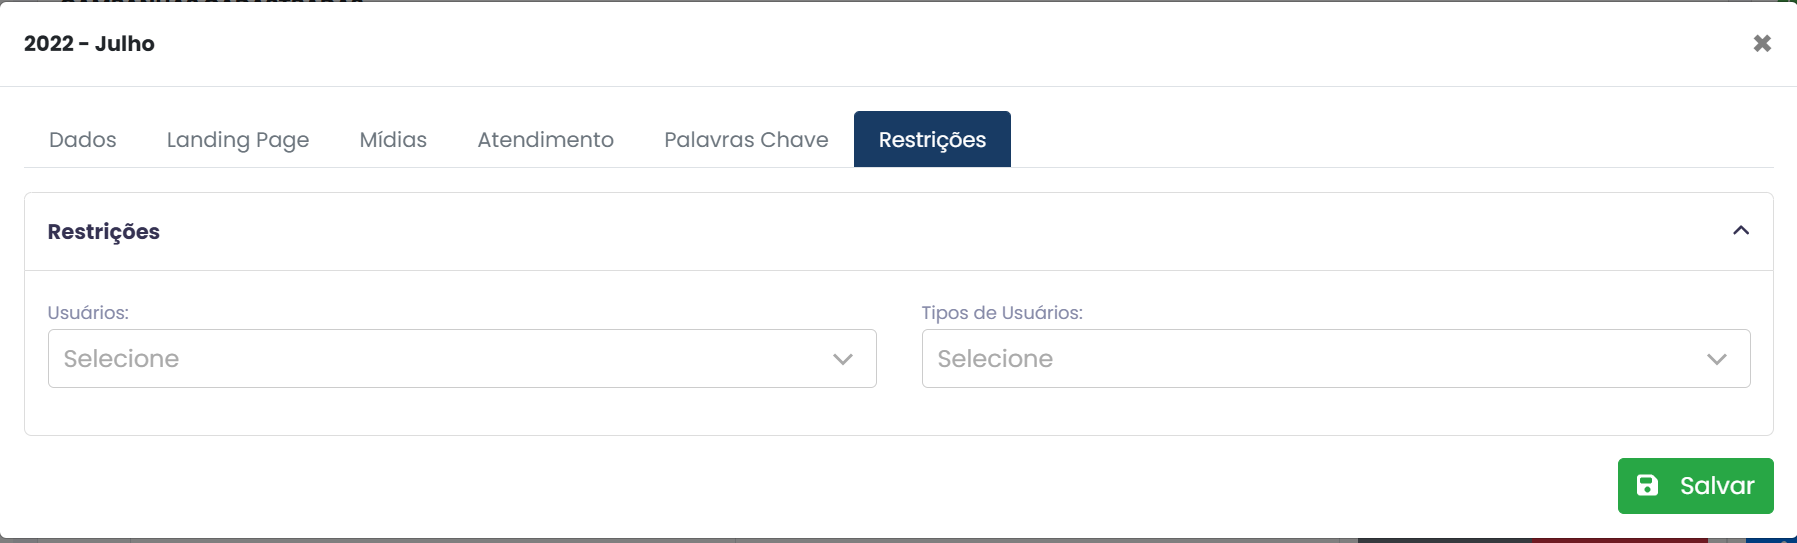The width and height of the screenshot is (1797, 543).
Task: Click the "2022 - Julho" modal title
Action: pyautogui.click(x=89, y=44)
